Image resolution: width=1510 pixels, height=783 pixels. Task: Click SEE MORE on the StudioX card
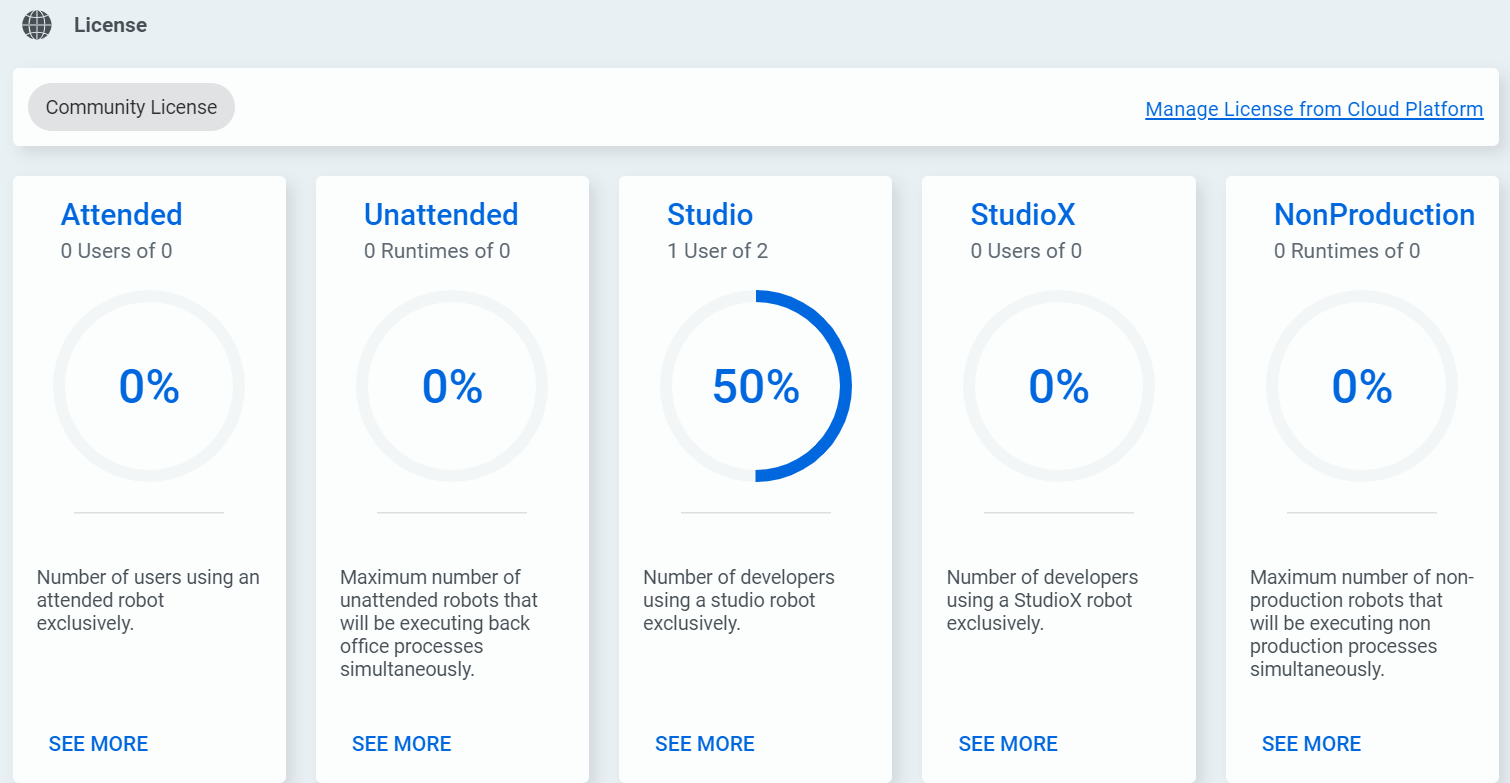coord(1008,744)
